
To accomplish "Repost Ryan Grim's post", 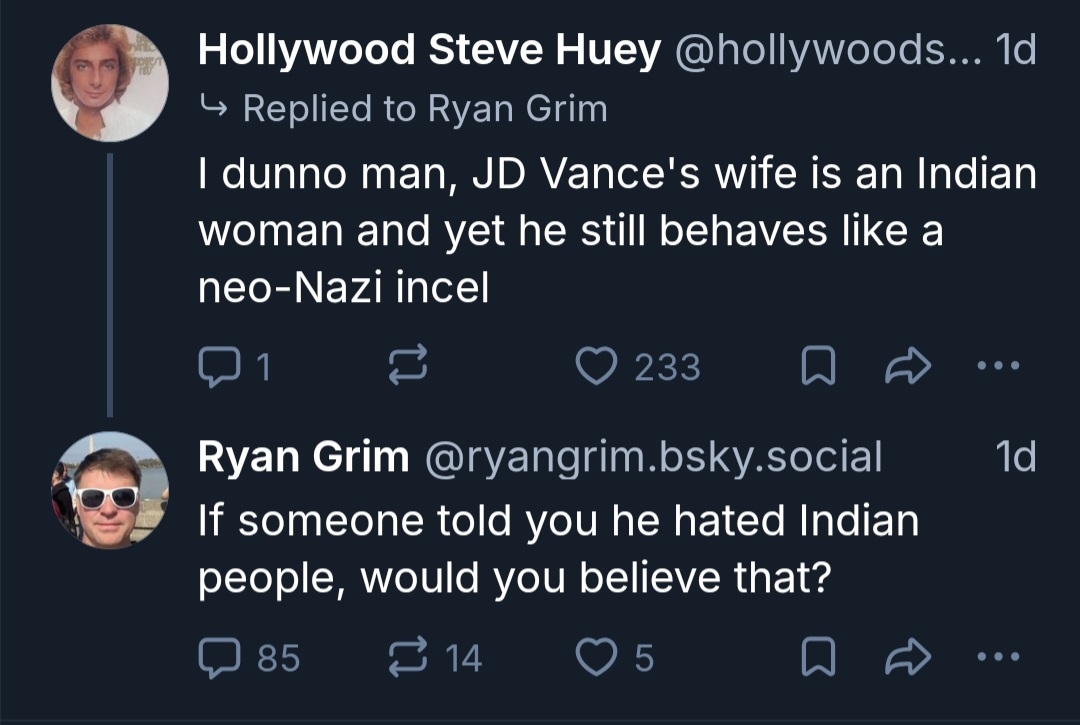I will pos(407,657).
